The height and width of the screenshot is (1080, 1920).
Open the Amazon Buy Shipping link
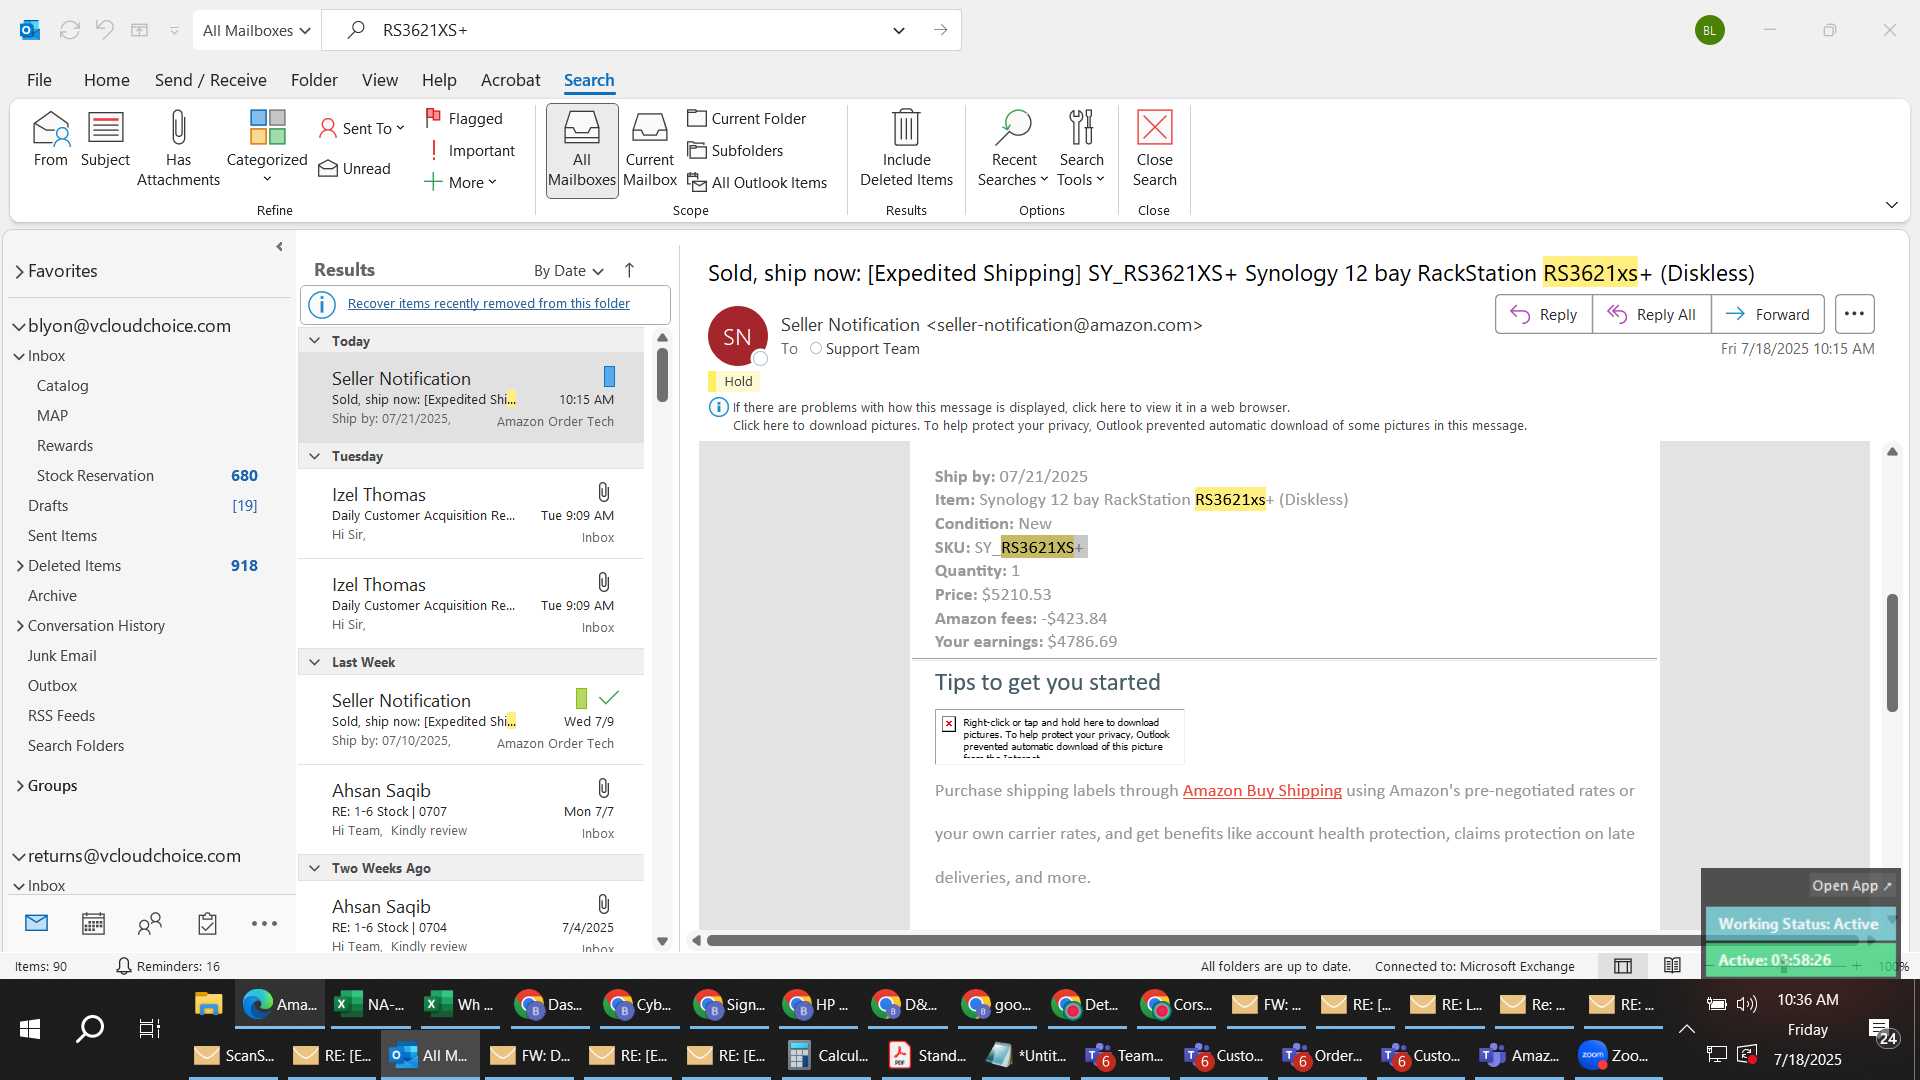point(1262,790)
